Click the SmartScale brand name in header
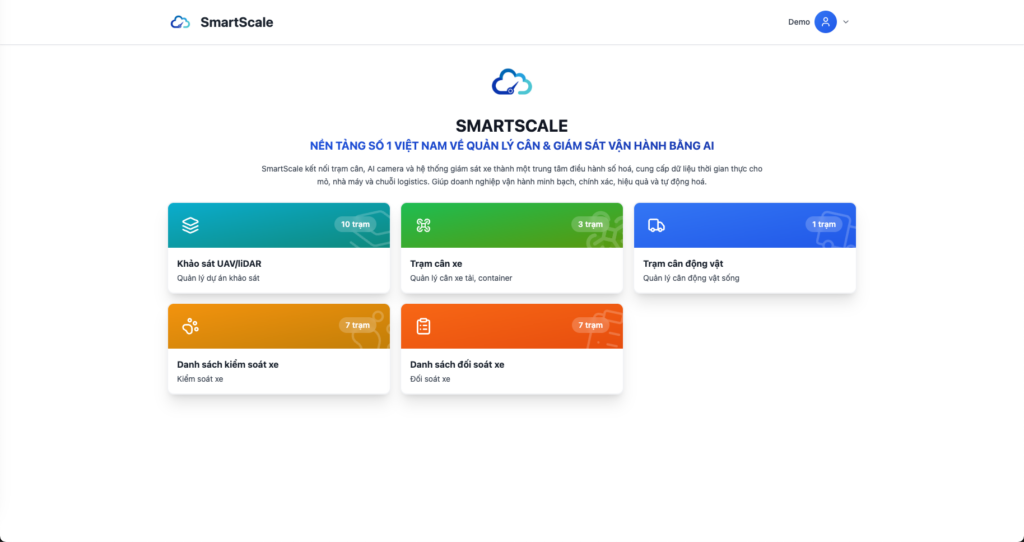Image resolution: width=1024 pixels, height=542 pixels. click(236, 22)
